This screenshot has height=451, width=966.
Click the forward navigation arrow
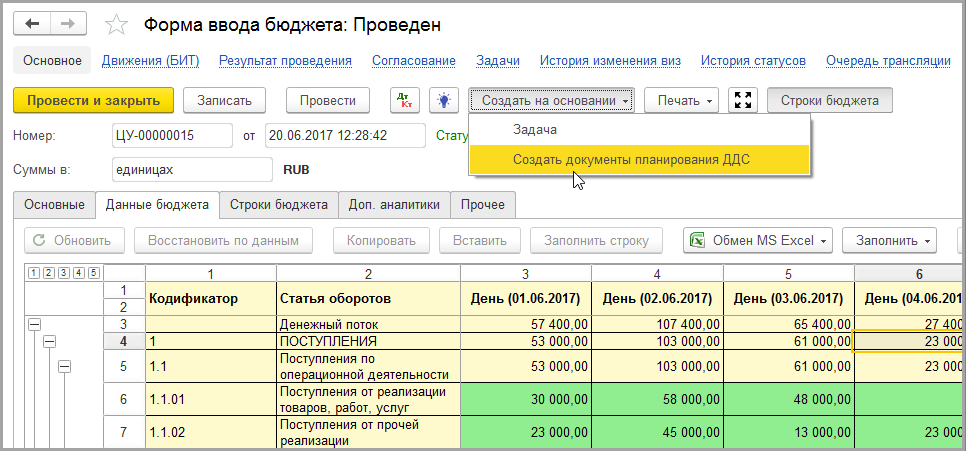(x=68, y=24)
